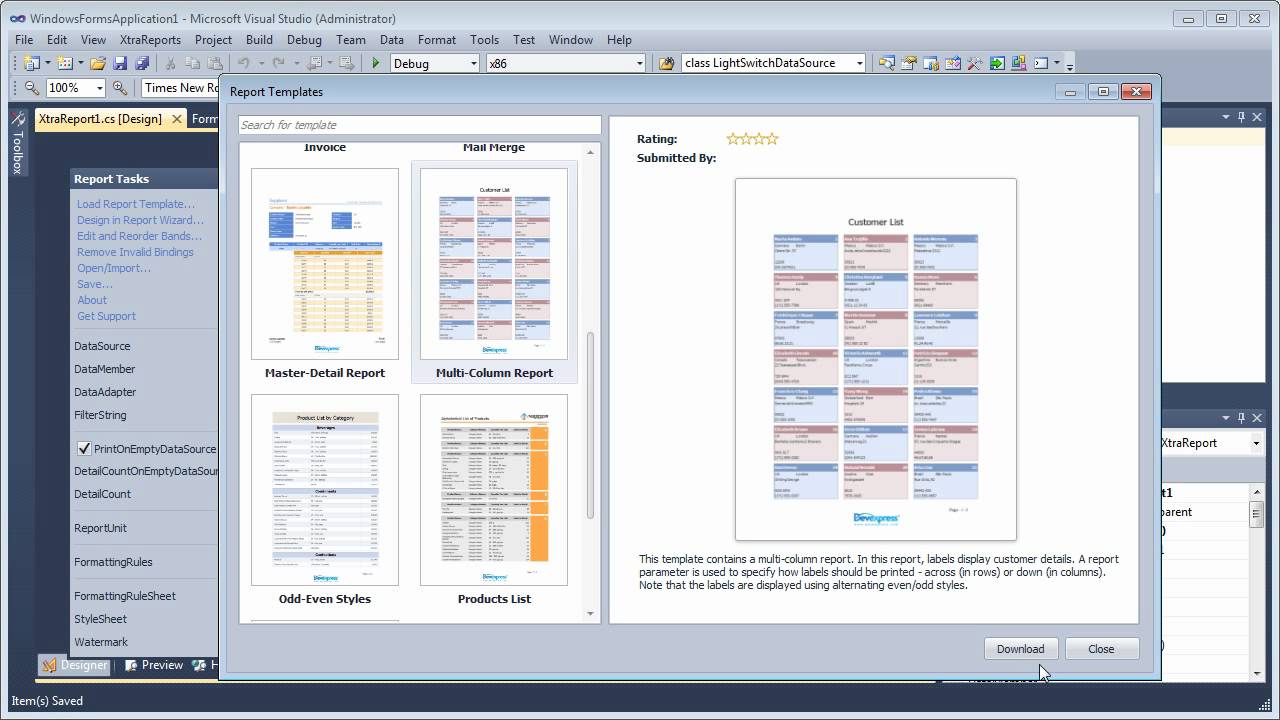Expand the New Project button dropdown arrow
The image size is (1280, 720).
46,63
